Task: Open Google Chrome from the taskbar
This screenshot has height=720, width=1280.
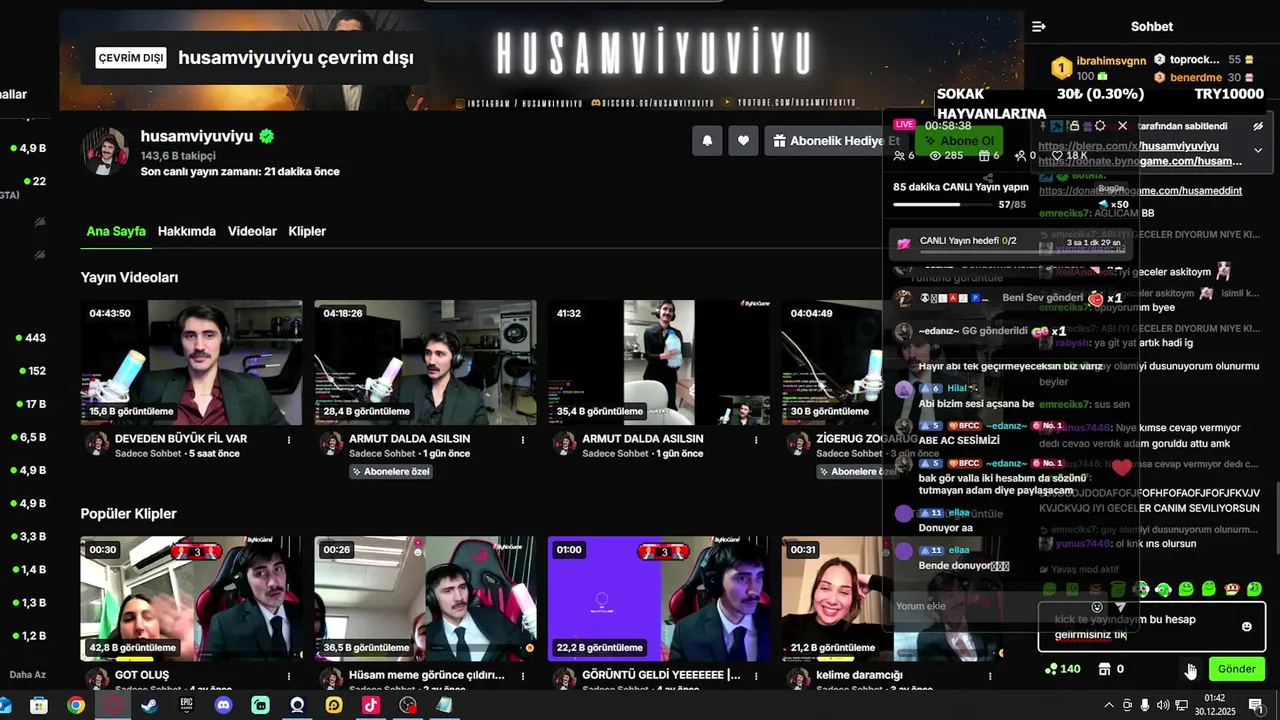Action: 76,706
